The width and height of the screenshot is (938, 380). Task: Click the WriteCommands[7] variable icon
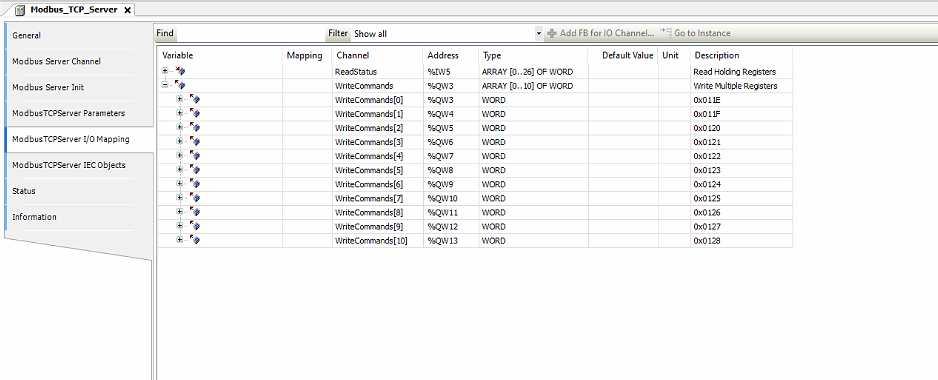coord(194,198)
